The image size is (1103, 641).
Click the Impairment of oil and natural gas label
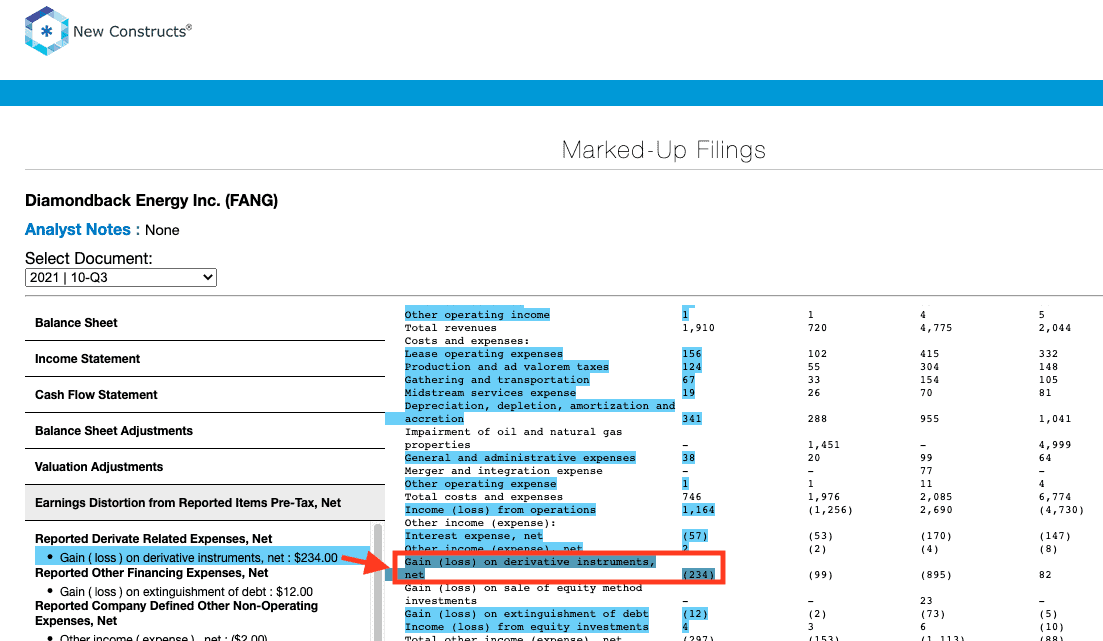(x=513, y=438)
